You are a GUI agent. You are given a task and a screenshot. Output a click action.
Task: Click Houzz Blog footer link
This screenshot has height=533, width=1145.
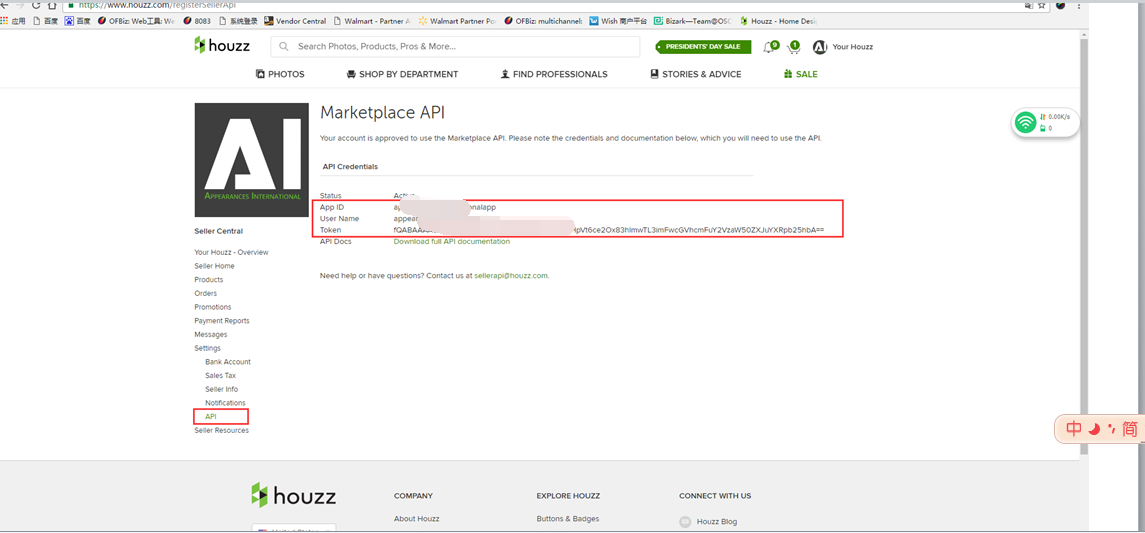point(717,522)
